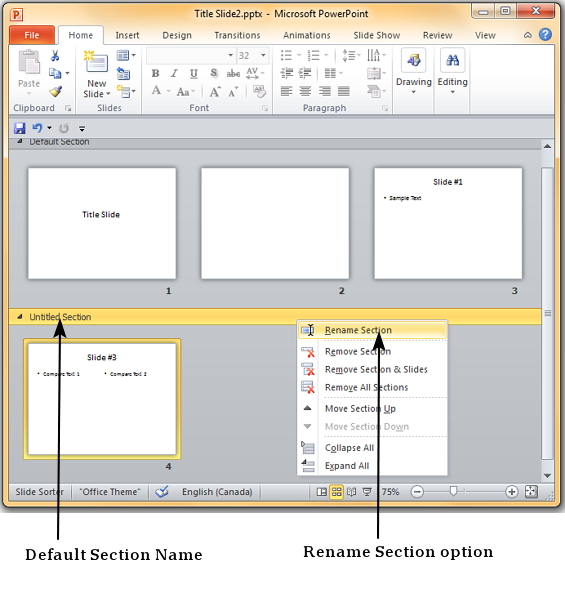
Task: Center the text alignment
Action: coord(305,91)
